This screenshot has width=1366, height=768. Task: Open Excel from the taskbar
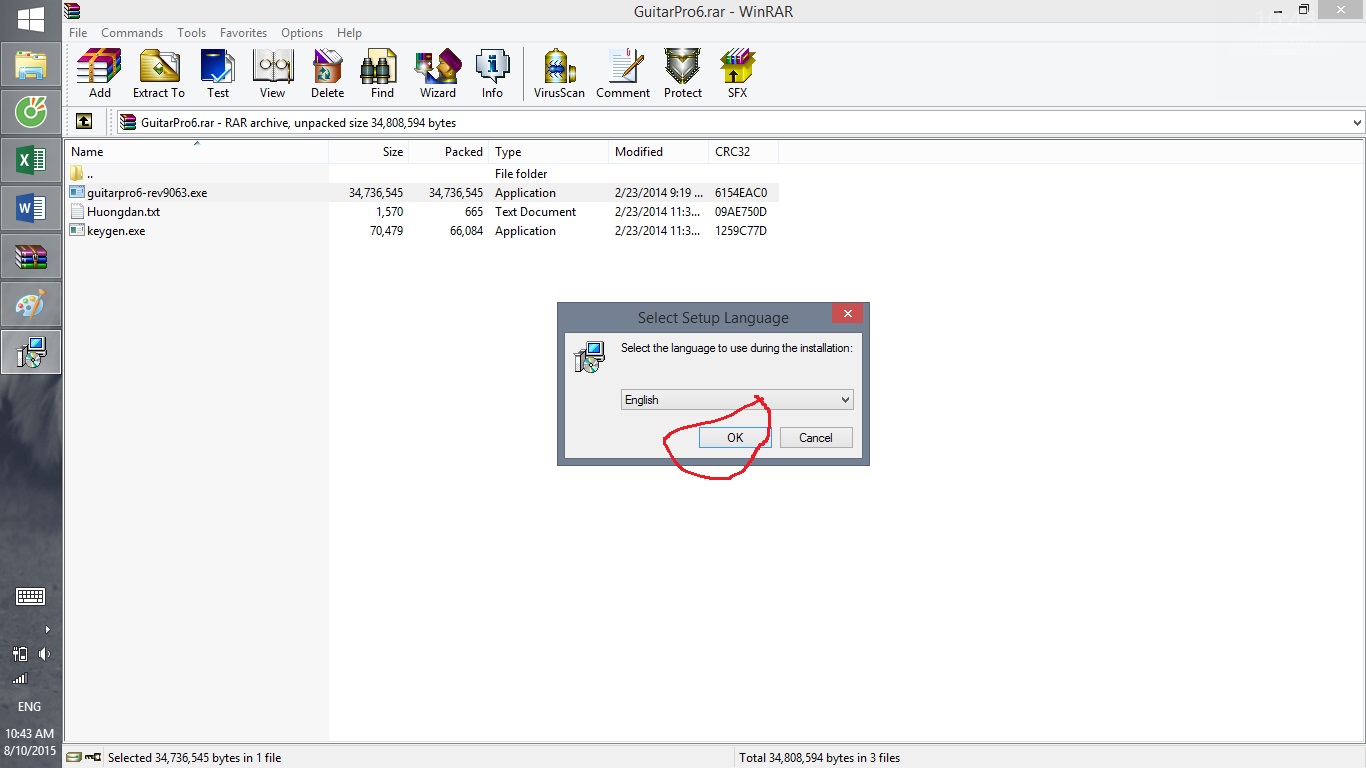coord(31,160)
